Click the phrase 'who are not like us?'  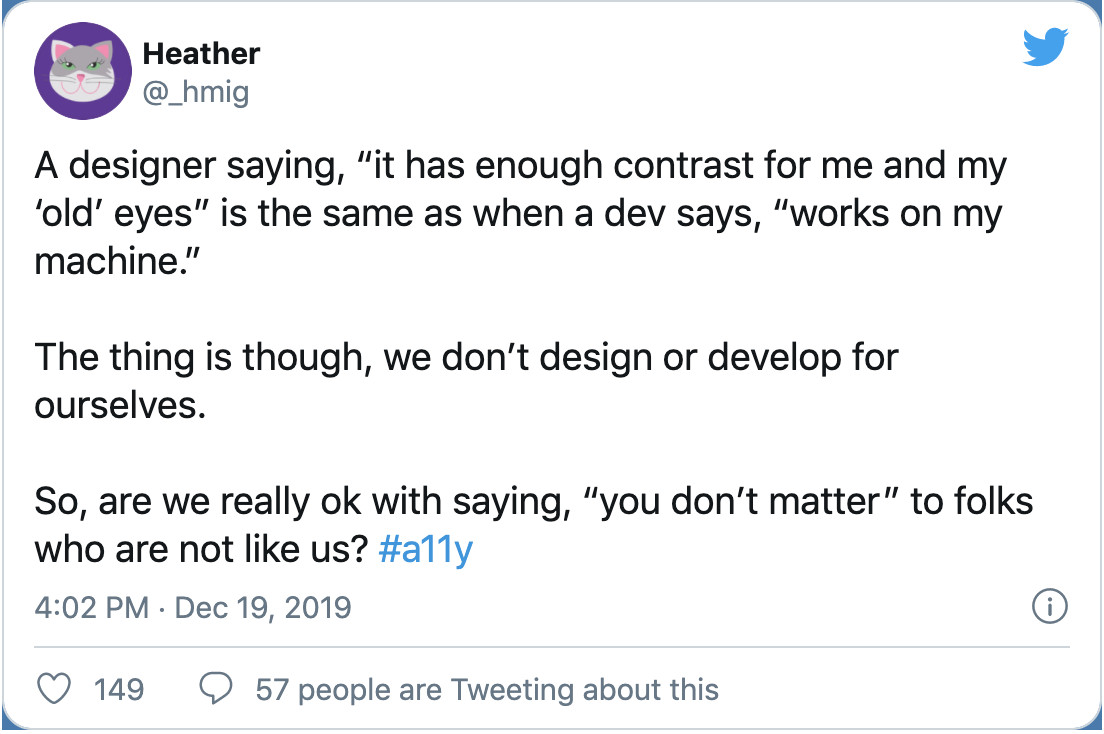203,550
